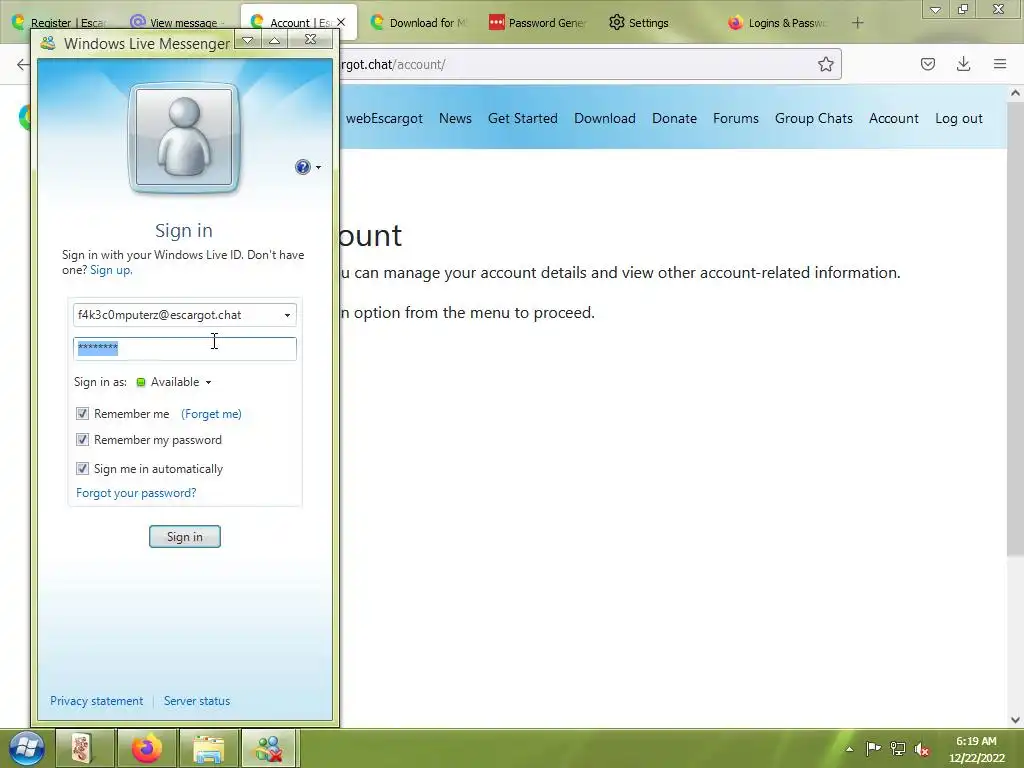
Task: Open the Server status link
Action: [x=197, y=701]
